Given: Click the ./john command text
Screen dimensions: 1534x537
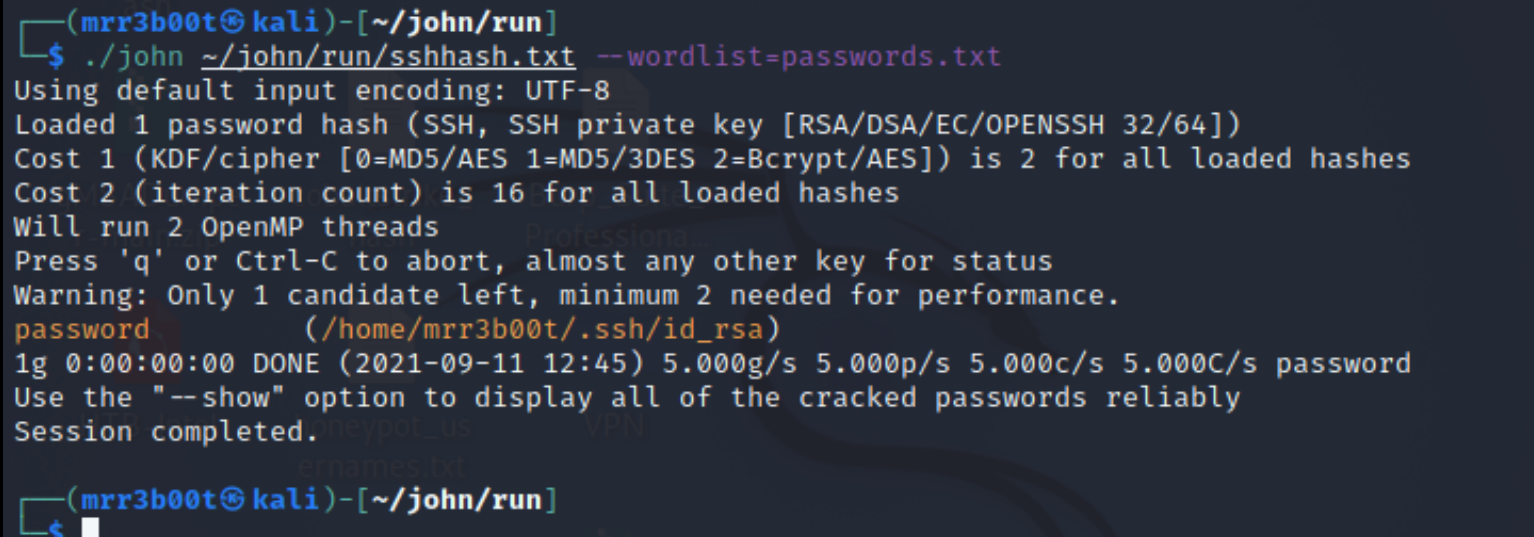Looking at the screenshot, I should coord(133,56).
